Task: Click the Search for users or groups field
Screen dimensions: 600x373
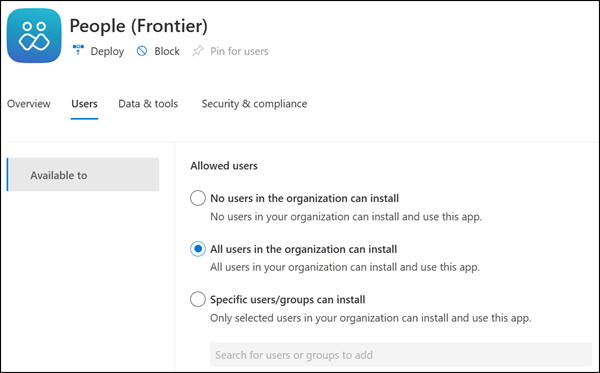Action: [401, 355]
